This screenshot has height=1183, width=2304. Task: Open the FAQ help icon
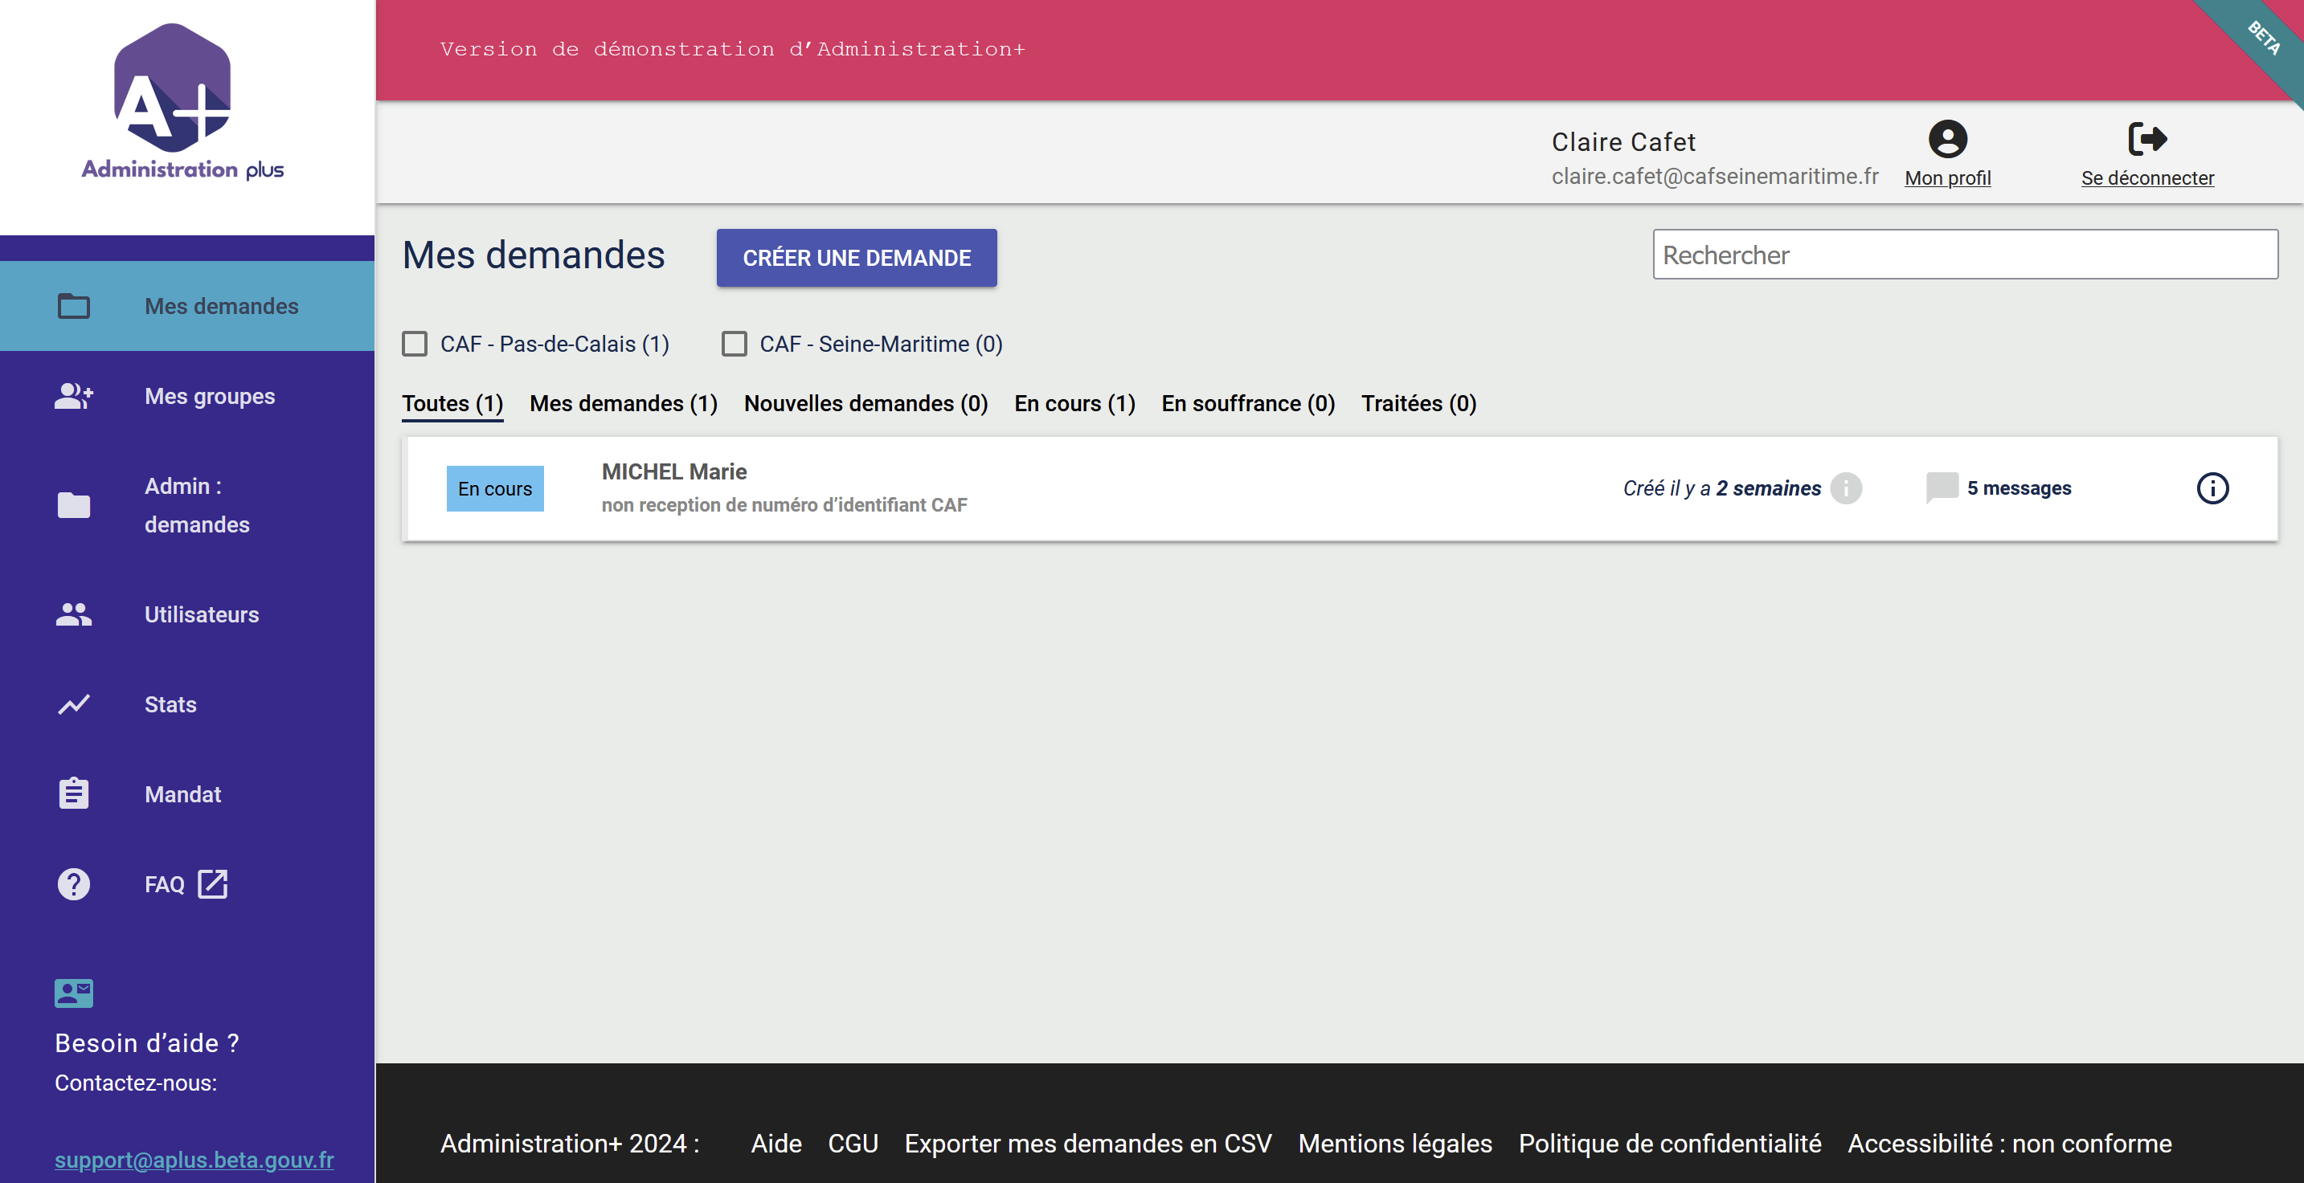pos(74,884)
